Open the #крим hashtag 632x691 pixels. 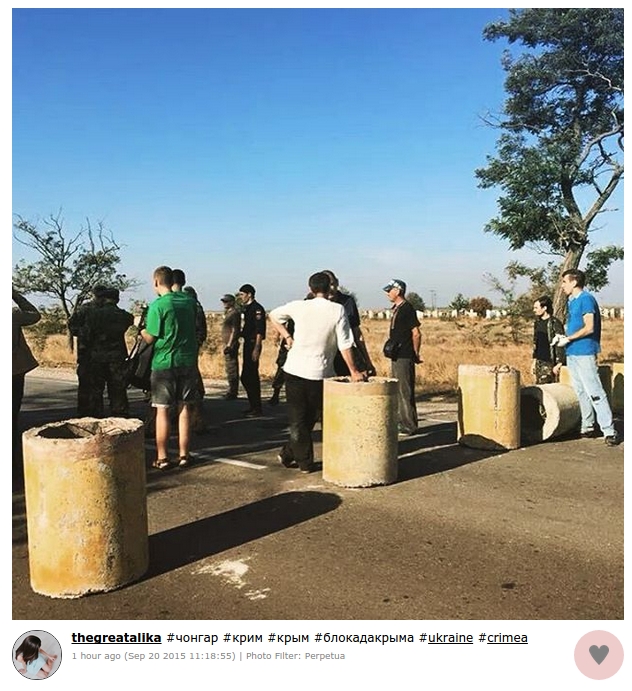243,638
